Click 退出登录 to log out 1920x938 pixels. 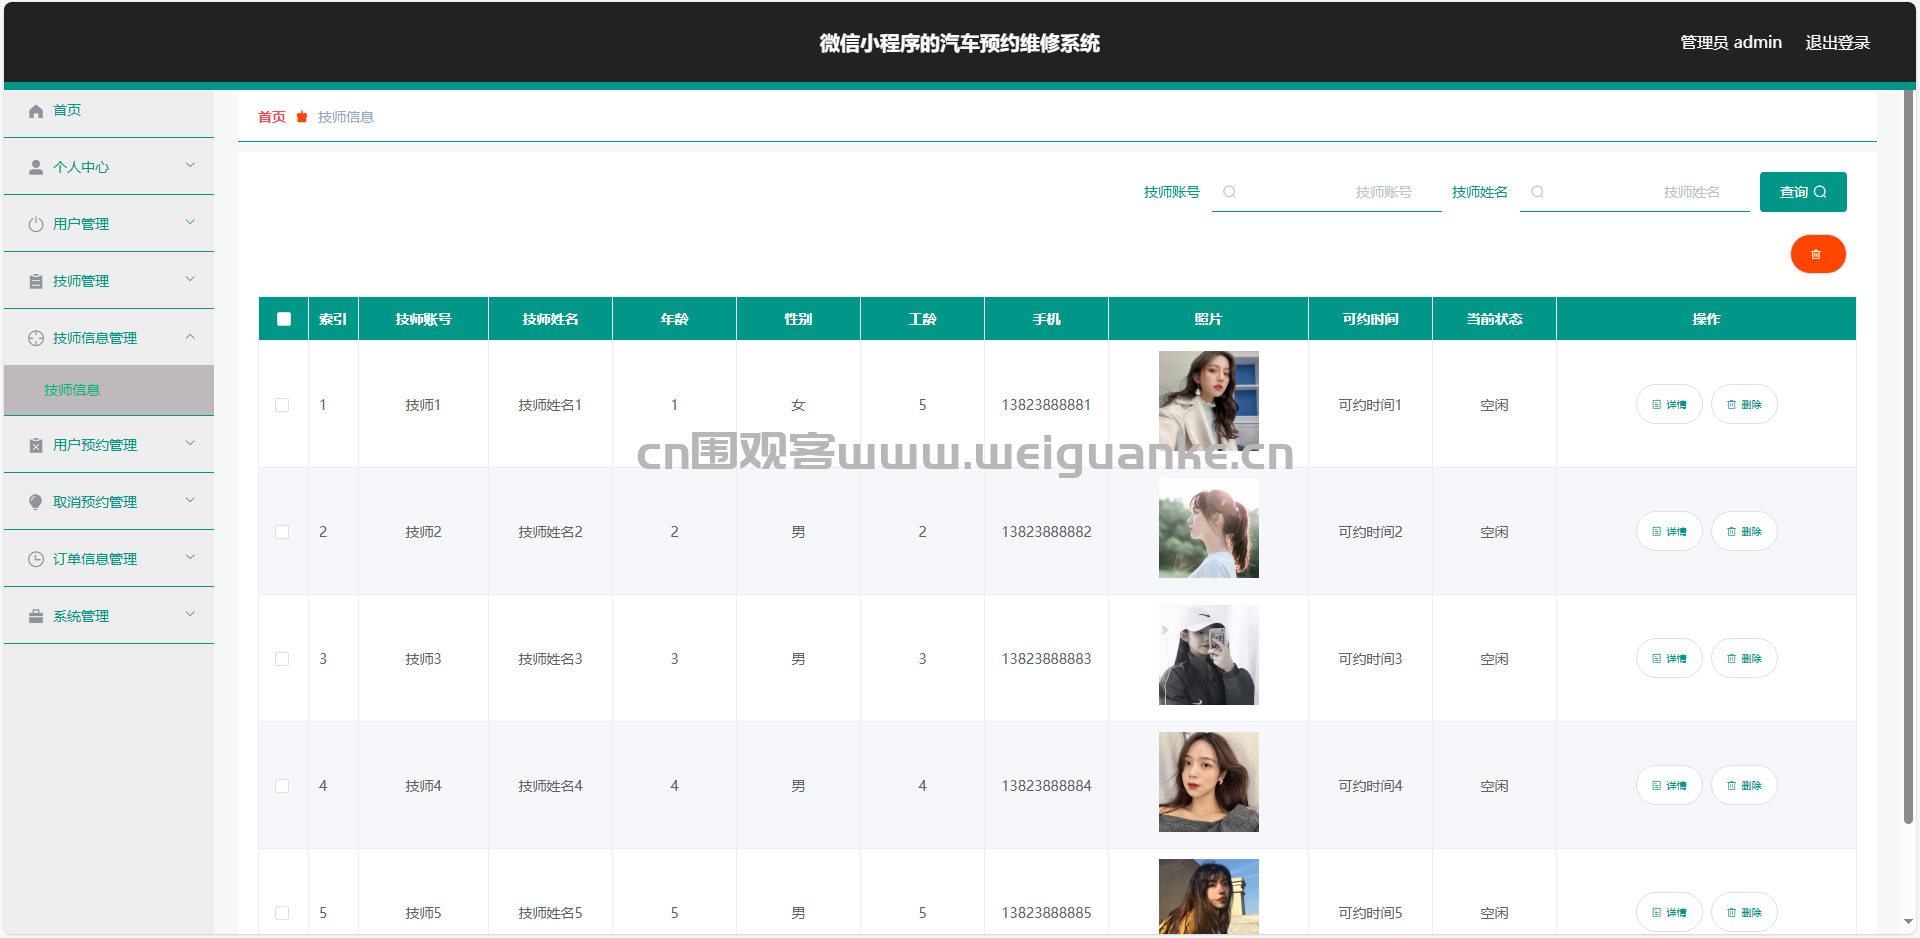point(1837,42)
